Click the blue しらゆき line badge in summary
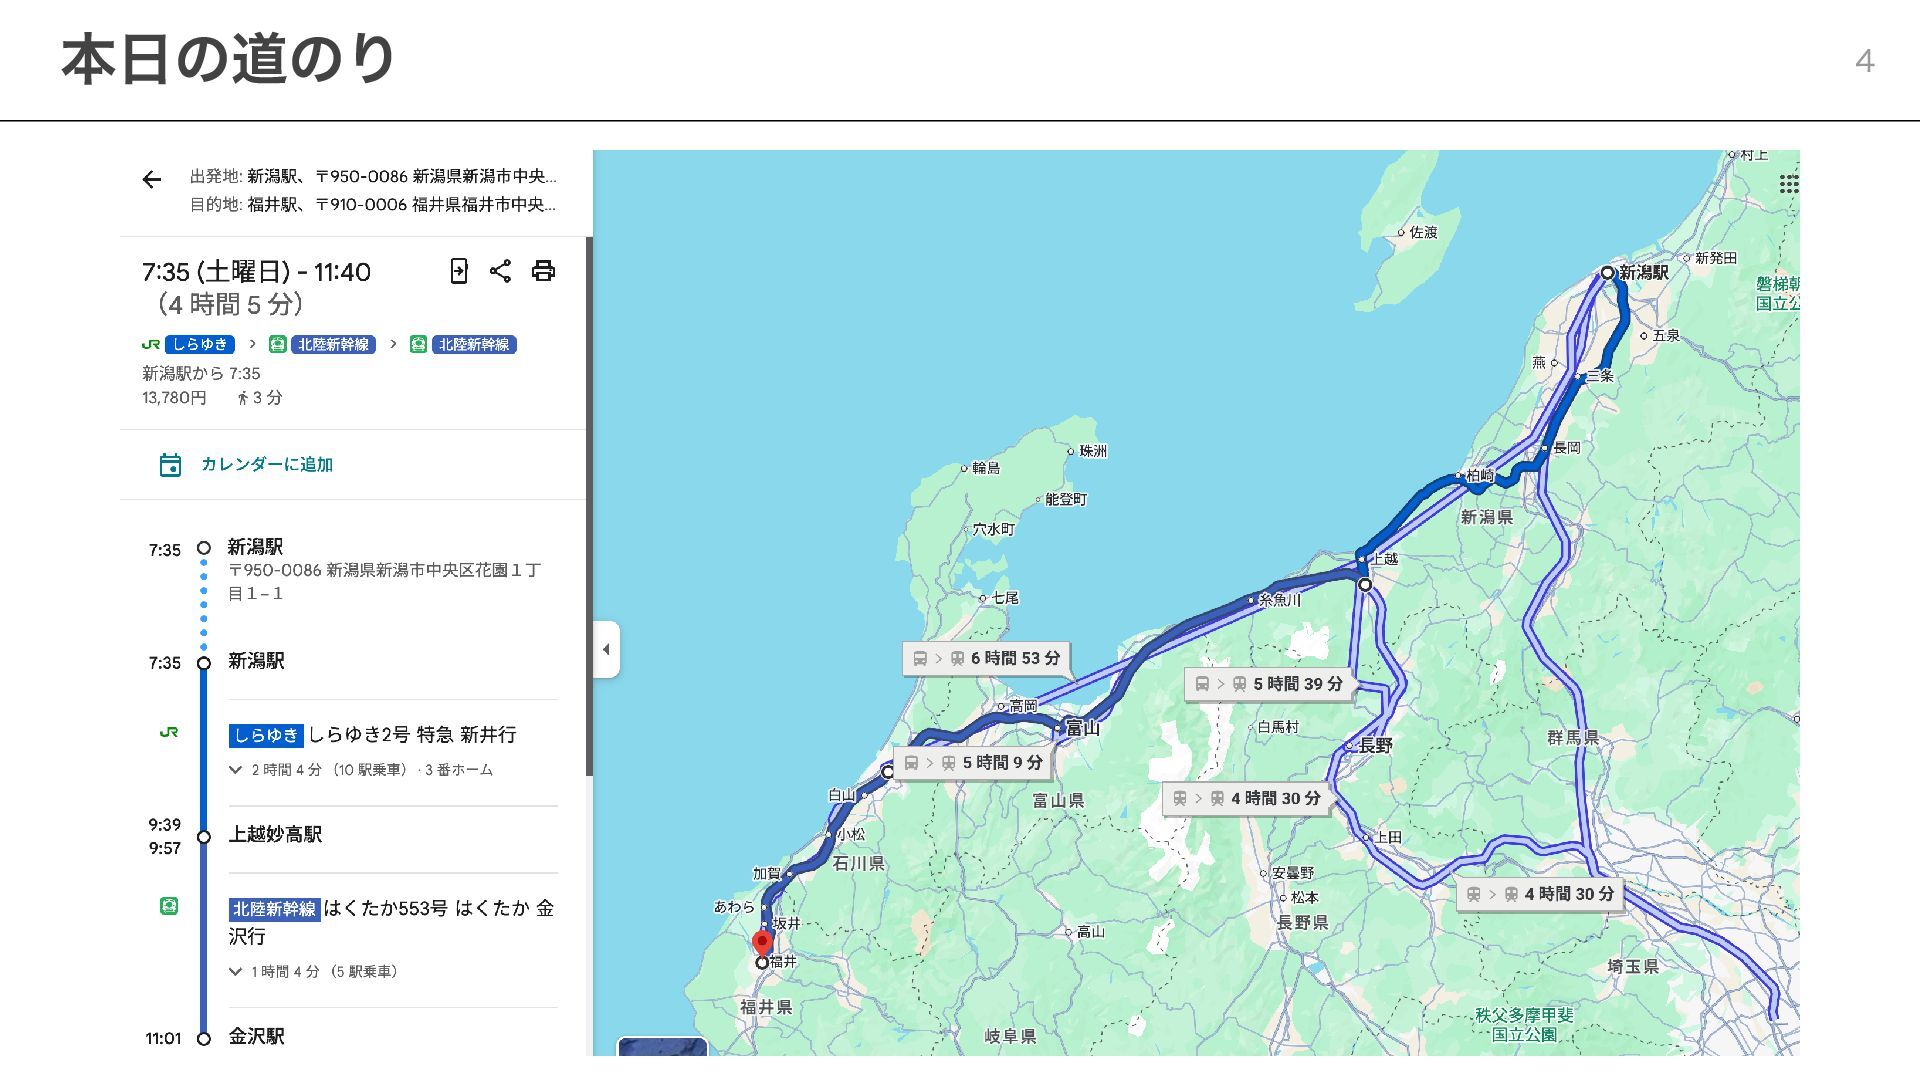1920x1080 pixels. [x=200, y=344]
